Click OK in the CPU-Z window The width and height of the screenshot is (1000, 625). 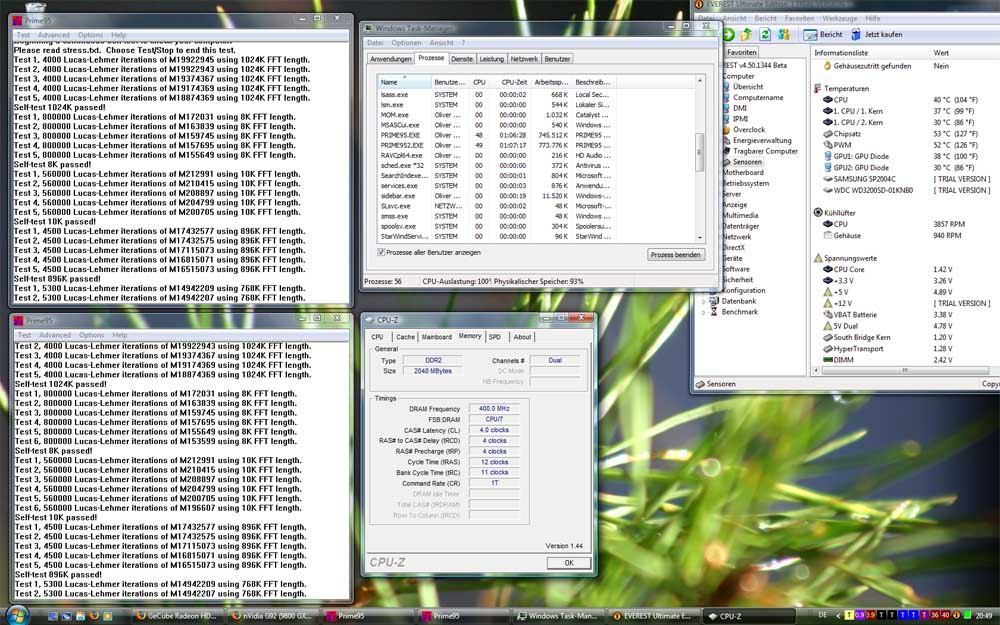tap(569, 563)
